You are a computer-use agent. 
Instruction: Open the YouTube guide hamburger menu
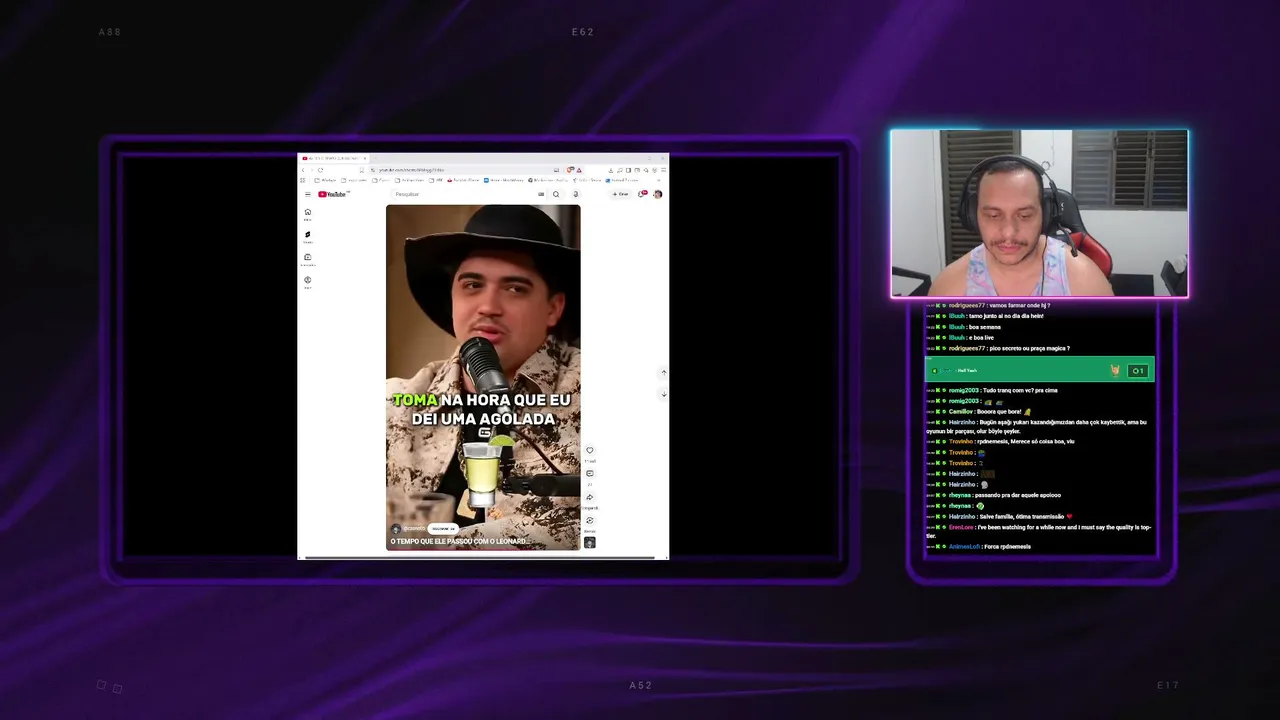pyautogui.click(x=308, y=194)
